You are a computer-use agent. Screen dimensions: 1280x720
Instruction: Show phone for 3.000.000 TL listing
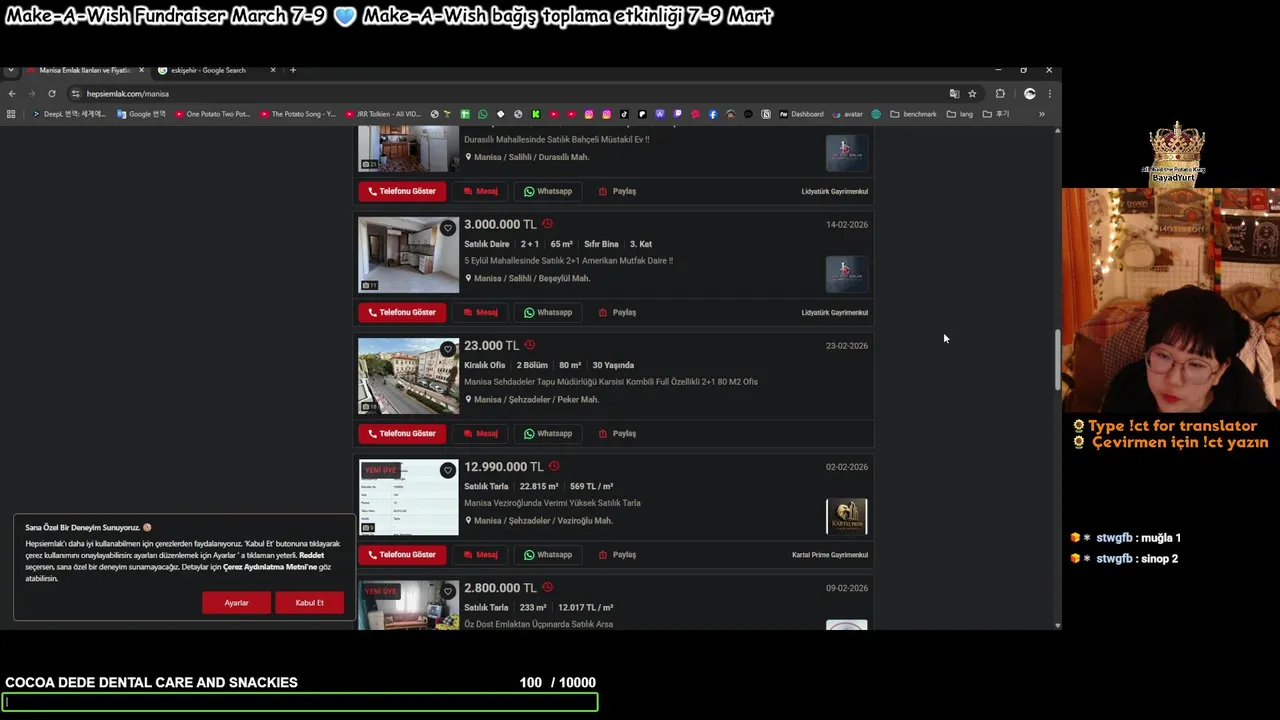(x=402, y=312)
